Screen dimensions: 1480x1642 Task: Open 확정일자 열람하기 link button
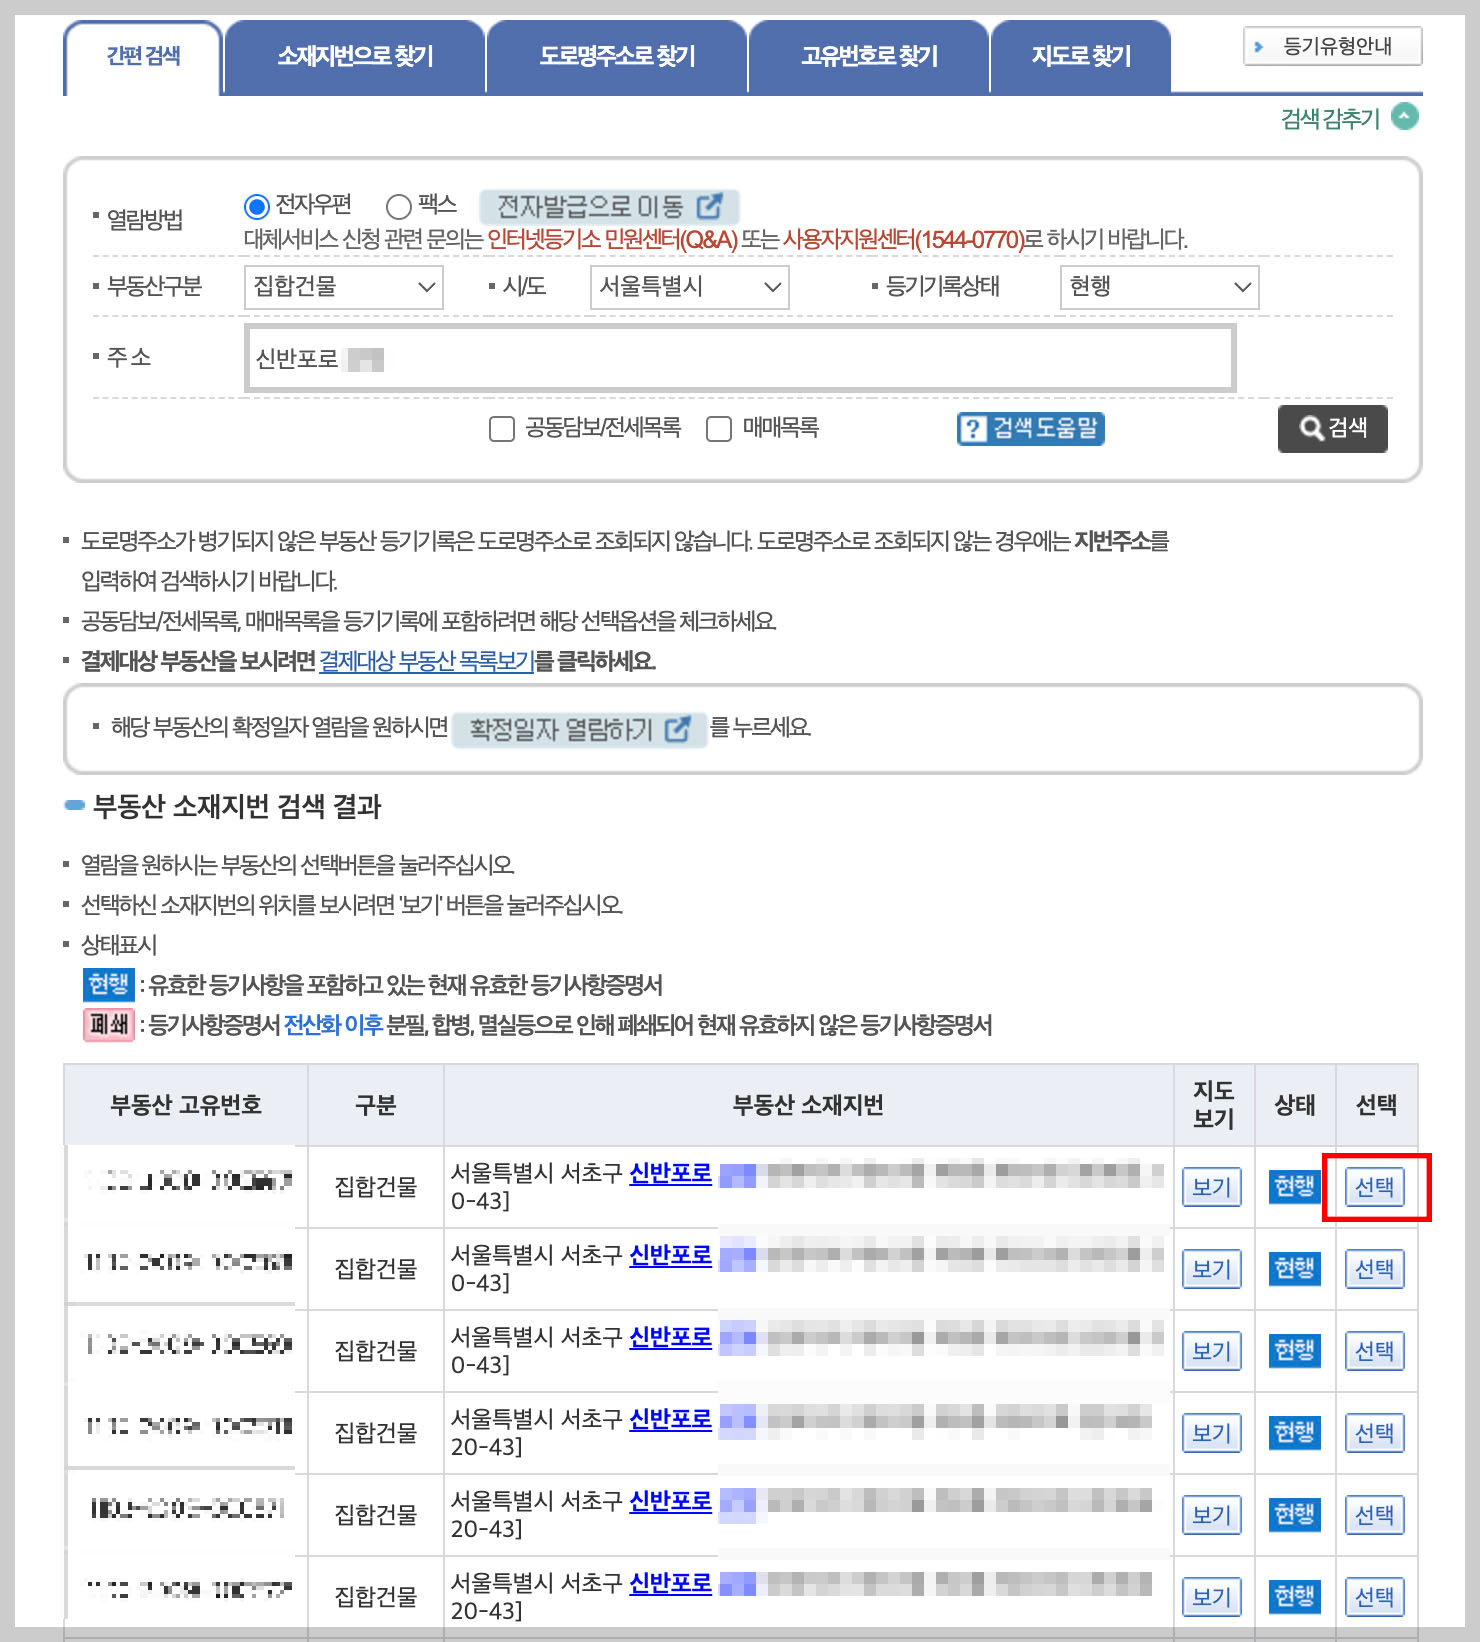(x=580, y=729)
